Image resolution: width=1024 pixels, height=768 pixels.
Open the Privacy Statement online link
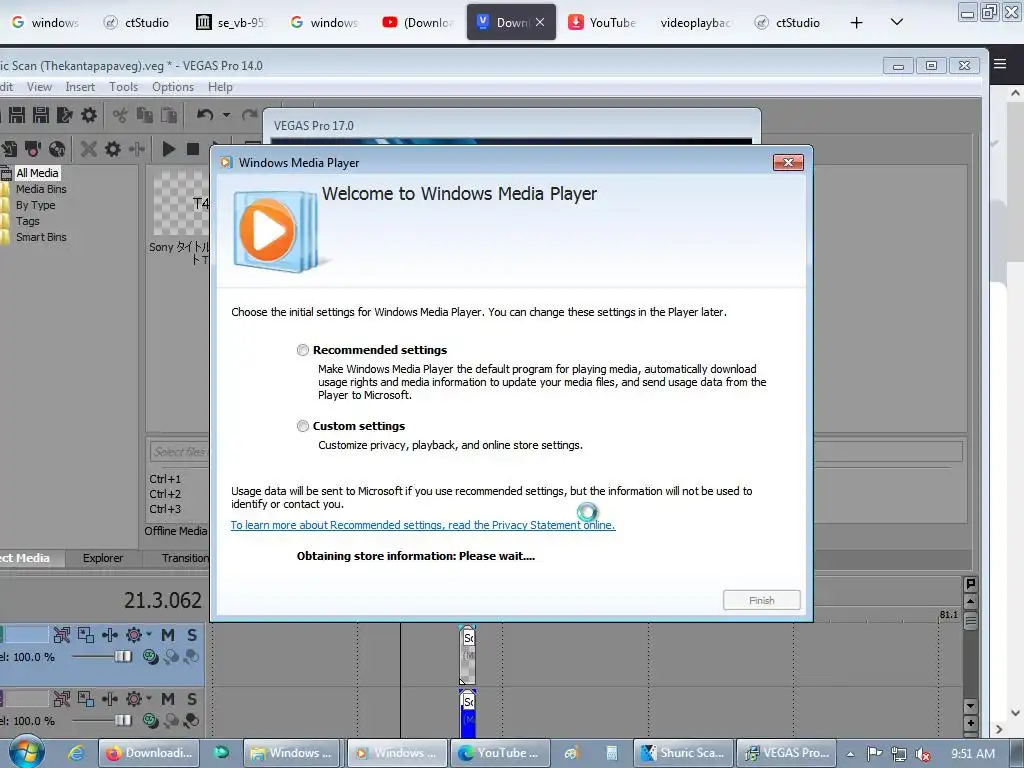(x=423, y=525)
